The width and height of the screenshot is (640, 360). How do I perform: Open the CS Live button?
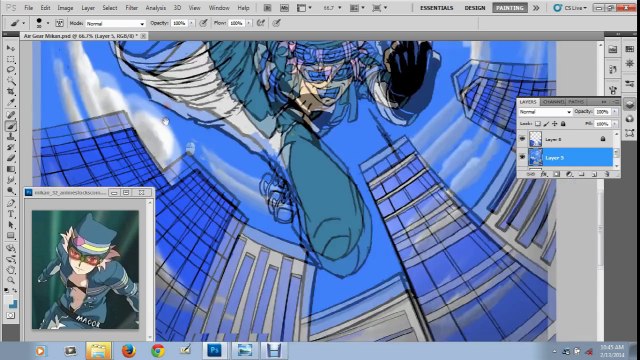[x=570, y=8]
